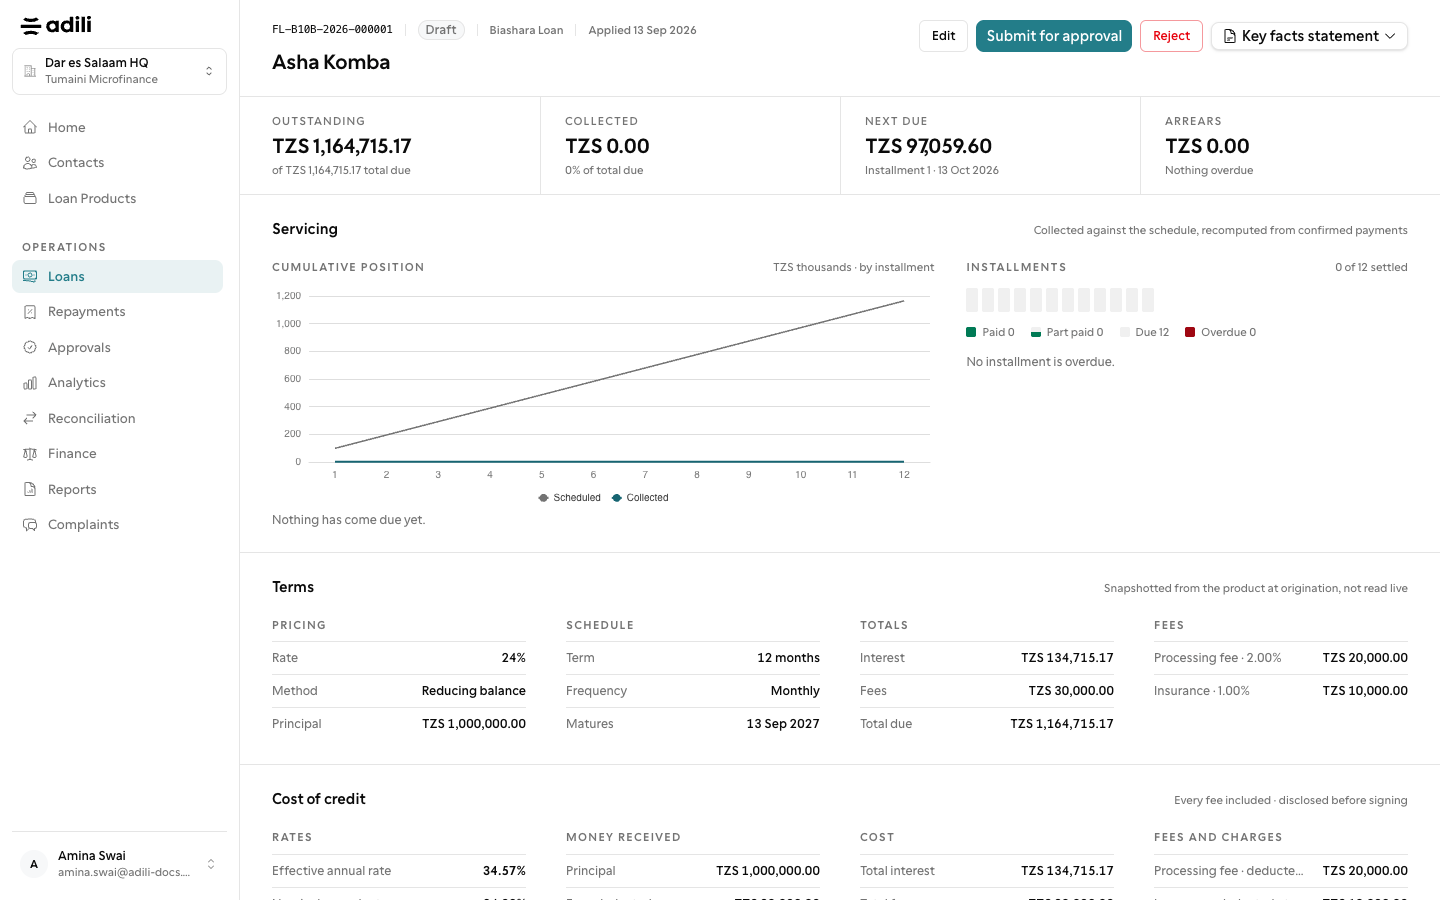Expand the Dar es Salaam HQ branch switcher
1440x900 pixels.
119,71
